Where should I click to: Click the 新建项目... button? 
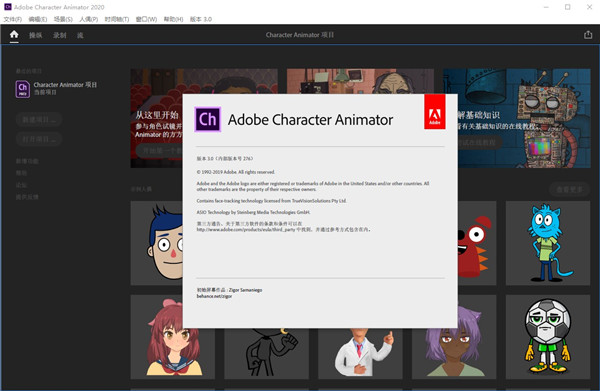39,120
